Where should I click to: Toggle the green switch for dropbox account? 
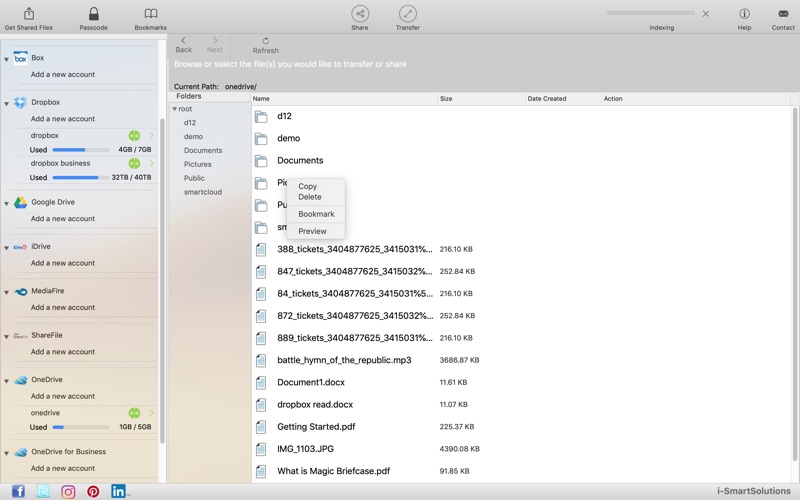tap(134, 135)
